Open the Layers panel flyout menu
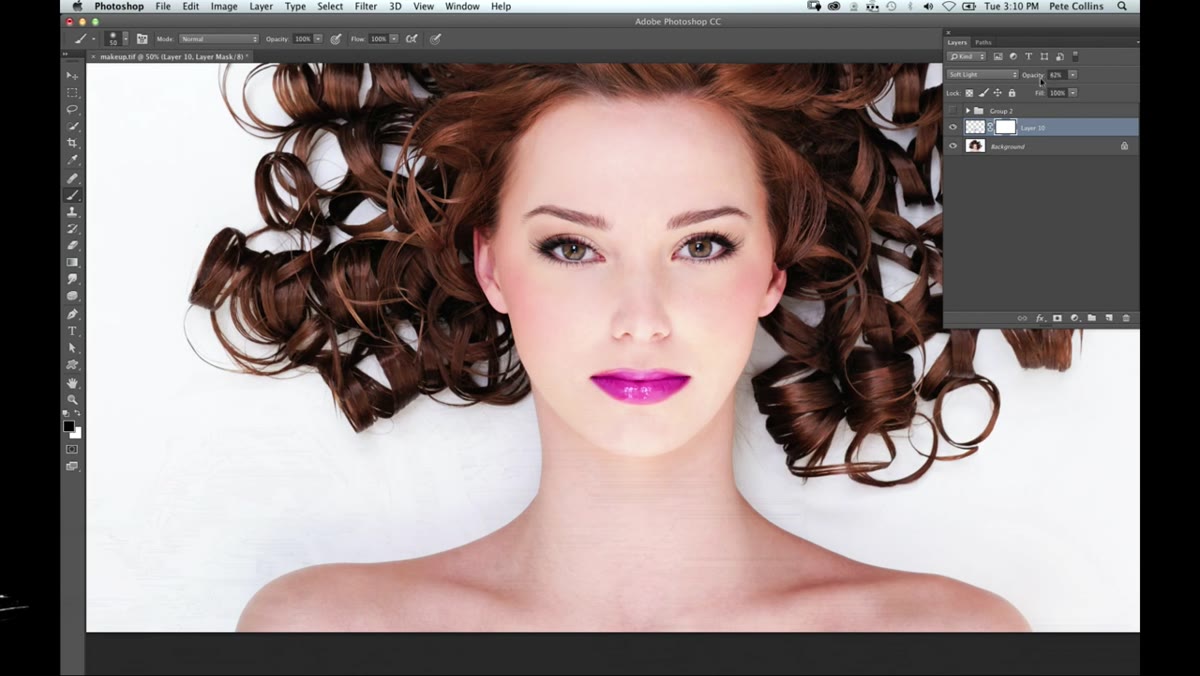This screenshot has width=1200, height=676. click(1136, 42)
